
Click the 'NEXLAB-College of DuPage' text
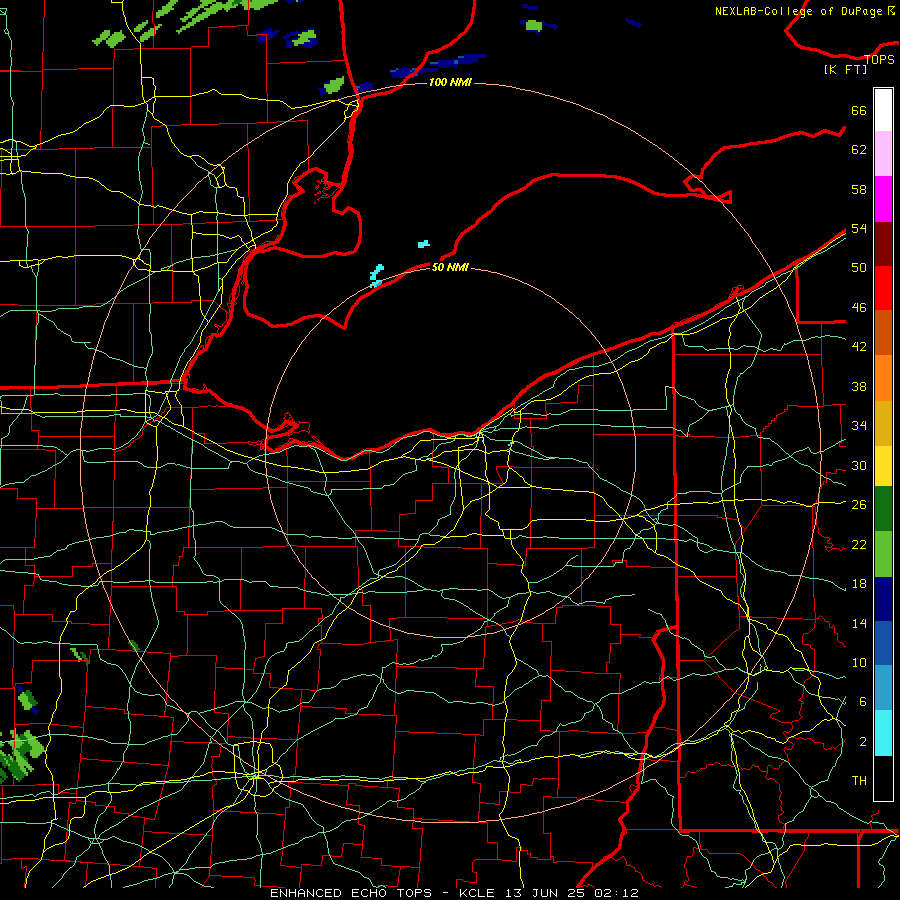[x=799, y=11]
